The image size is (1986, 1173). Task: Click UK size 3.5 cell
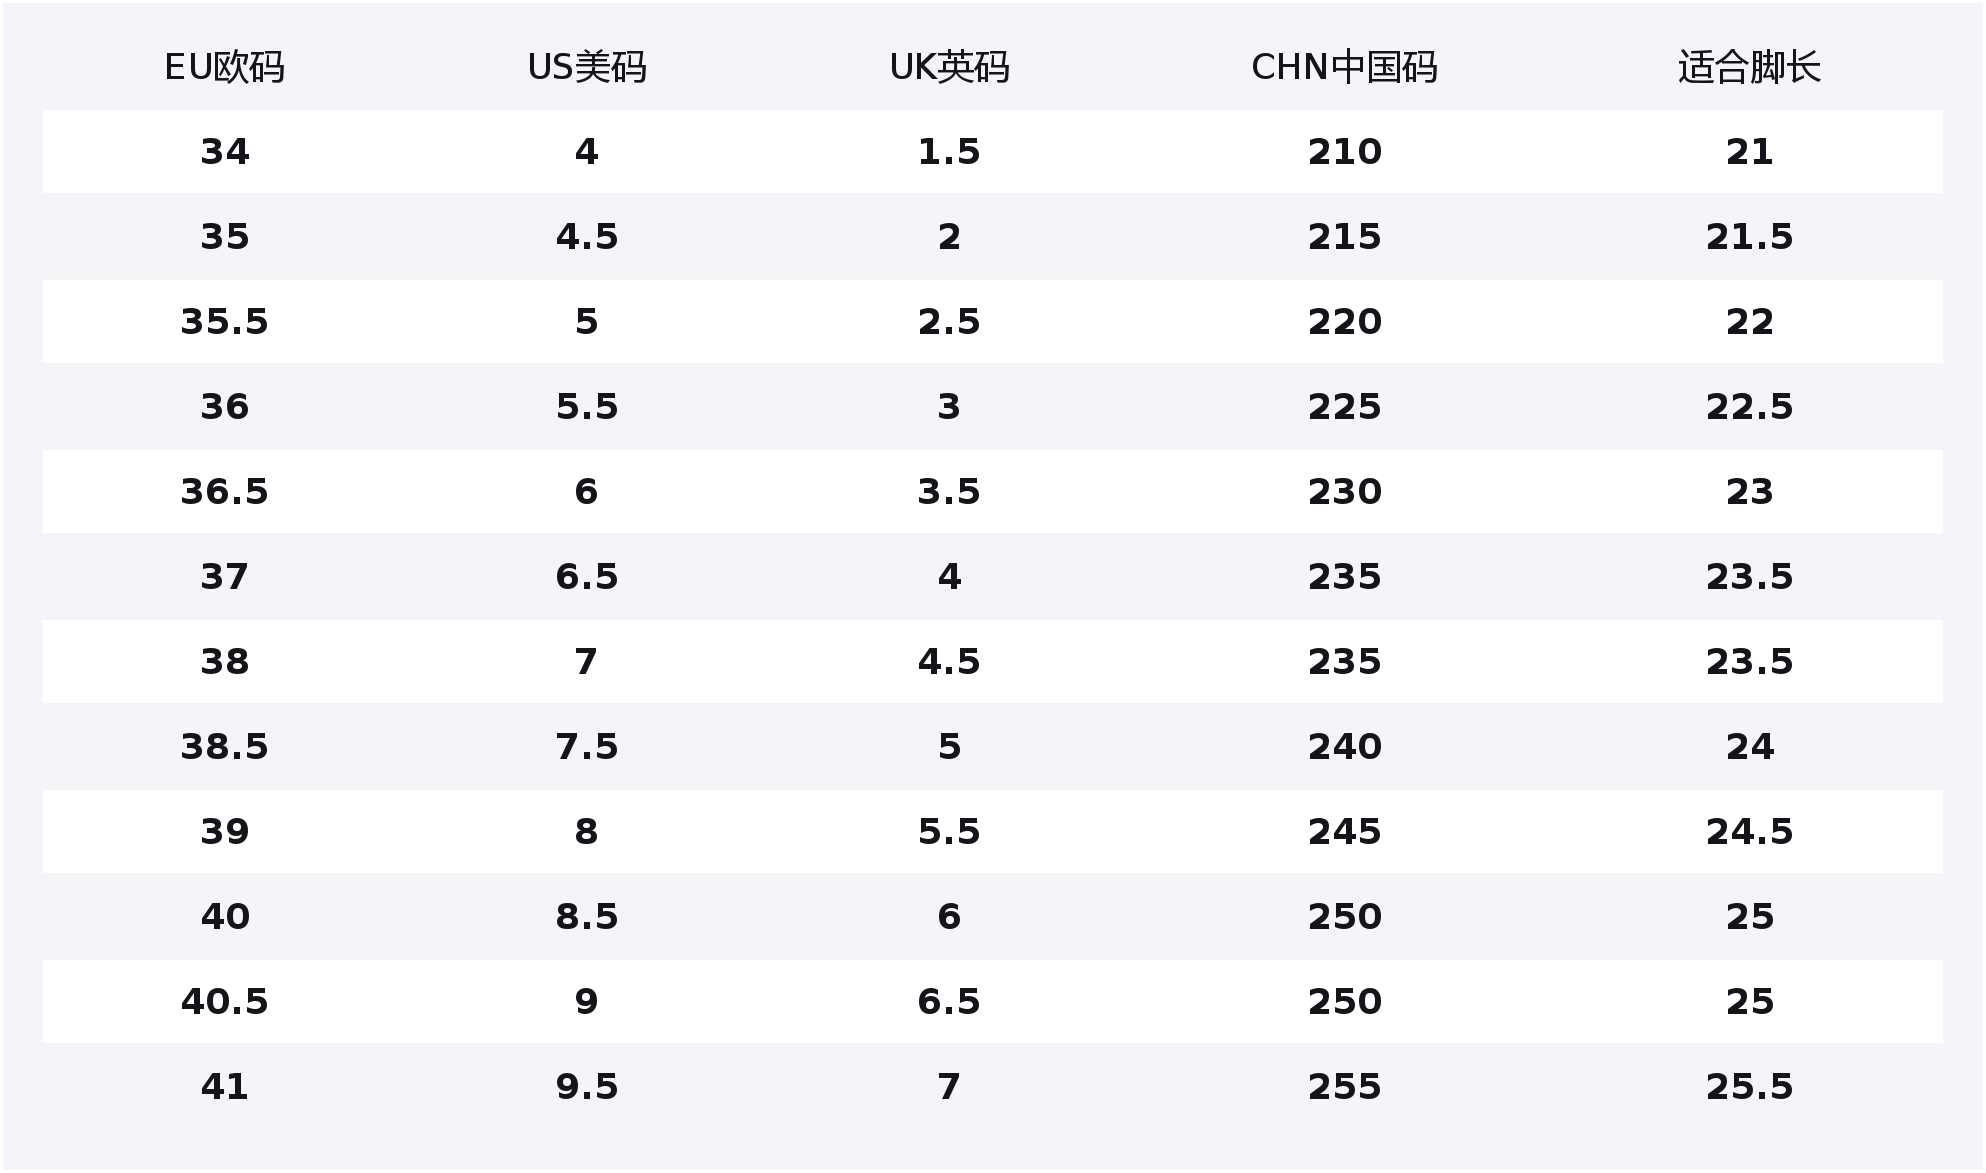coord(949,492)
